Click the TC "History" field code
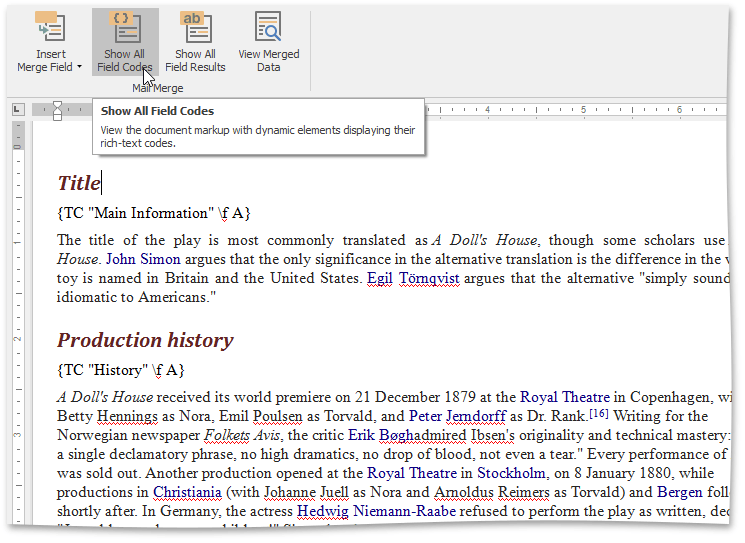Screen dimensions: 745x543 point(120,370)
